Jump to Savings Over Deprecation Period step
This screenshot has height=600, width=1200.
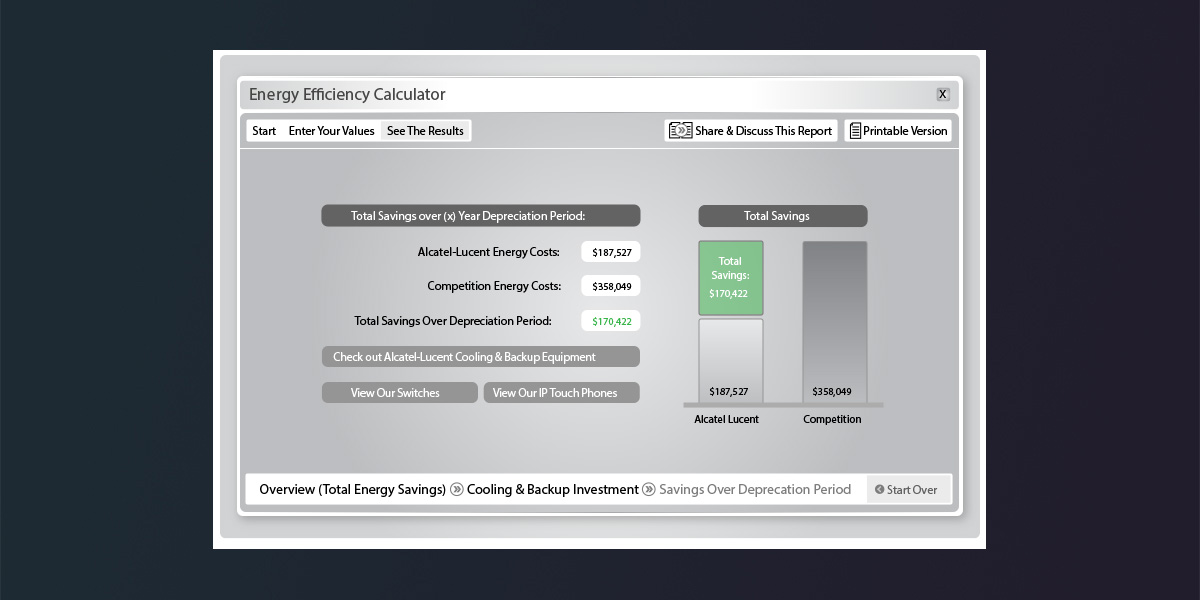coord(755,490)
